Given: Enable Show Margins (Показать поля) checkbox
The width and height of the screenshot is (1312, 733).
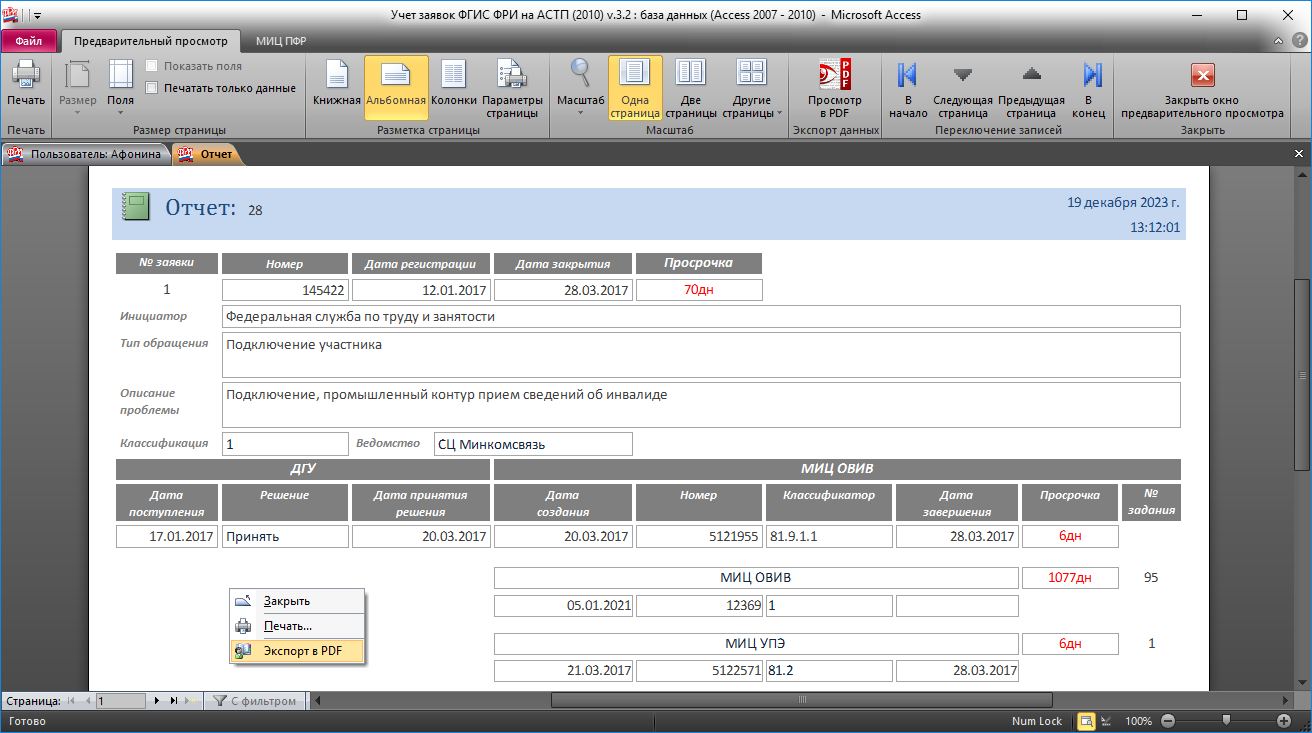Looking at the screenshot, I should coord(152,66).
